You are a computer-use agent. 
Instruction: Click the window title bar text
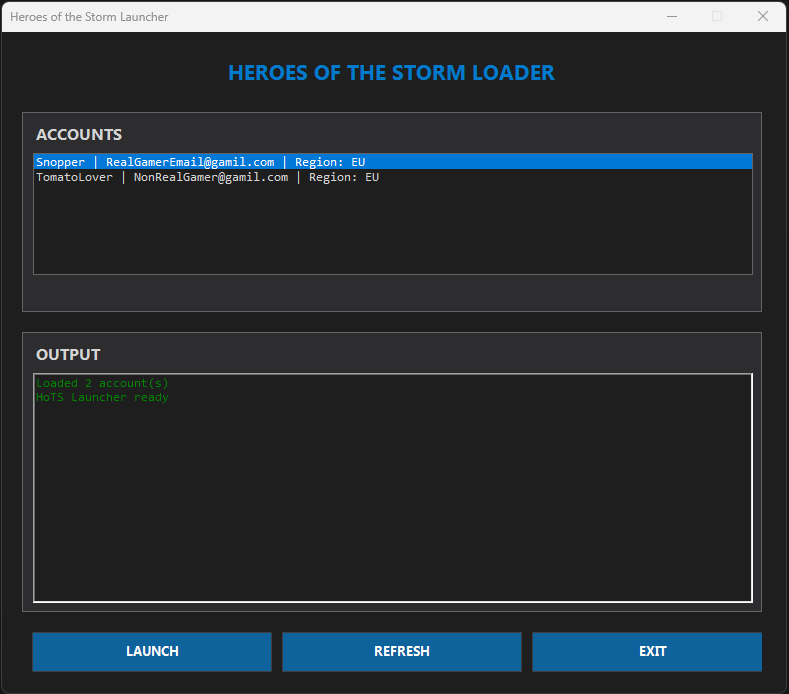point(89,17)
